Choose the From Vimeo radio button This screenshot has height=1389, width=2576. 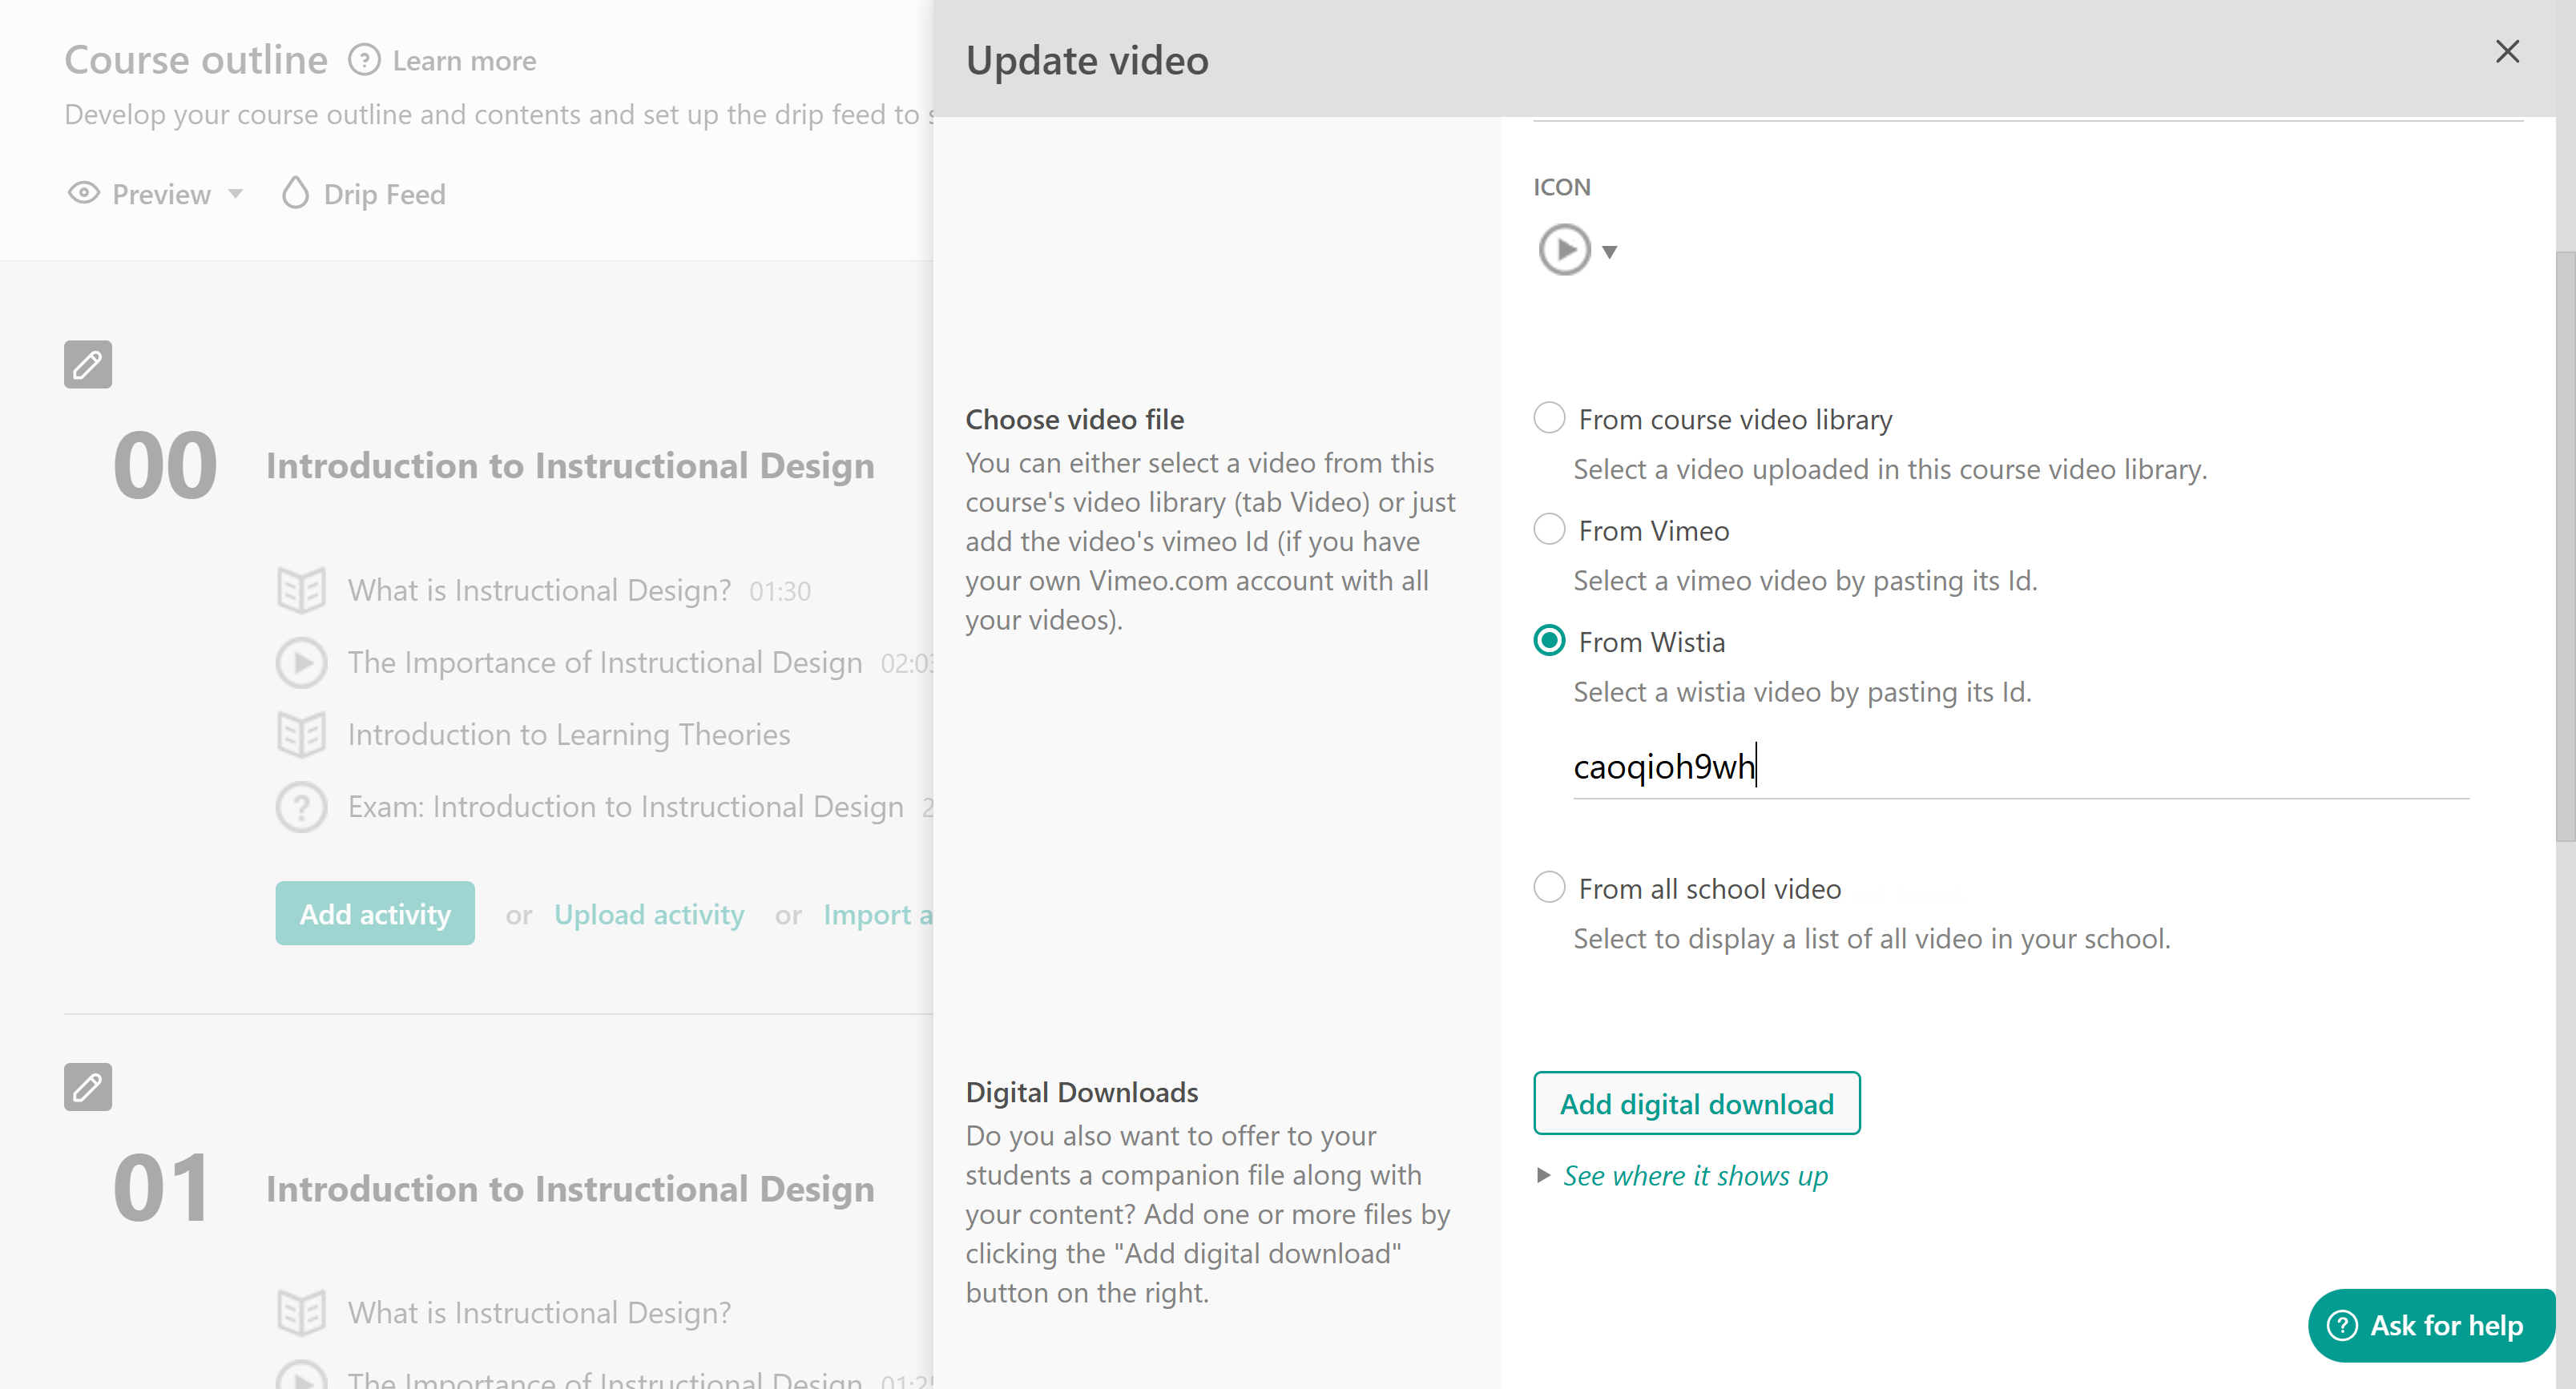point(1549,529)
